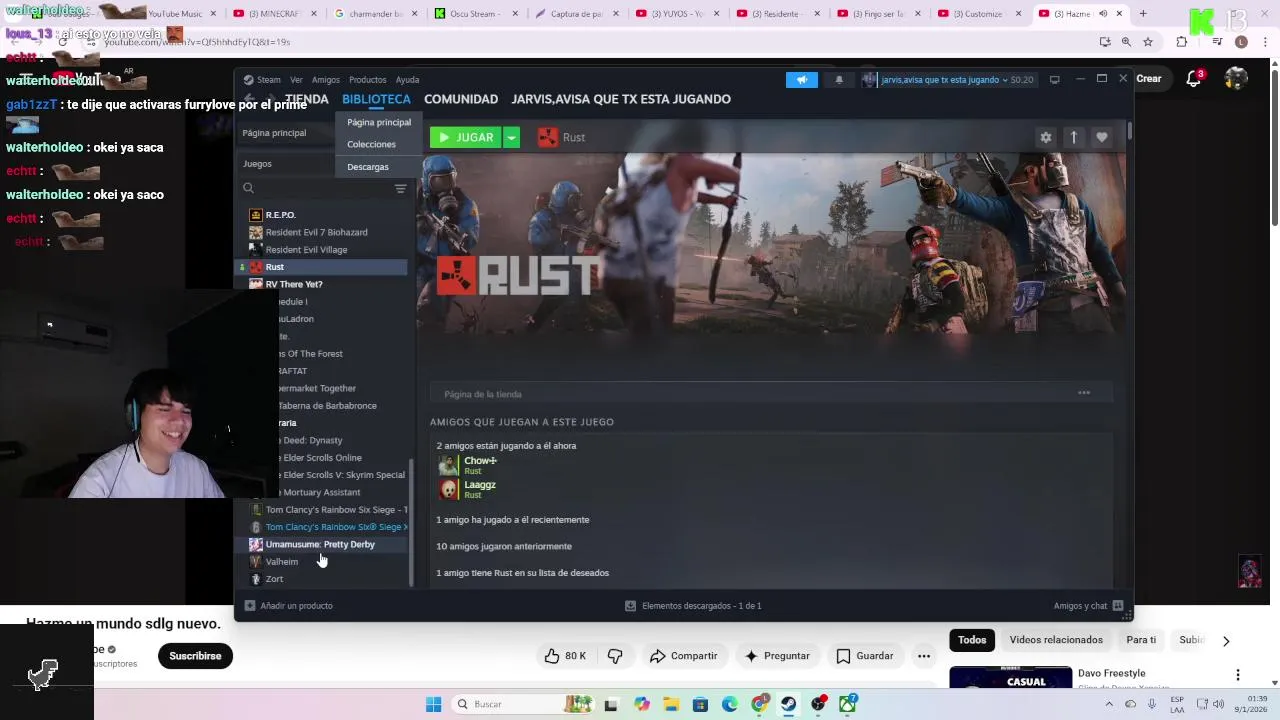The width and height of the screenshot is (1280, 720).
Task: Open Rust game settings gear icon
Action: [1045, 137]
